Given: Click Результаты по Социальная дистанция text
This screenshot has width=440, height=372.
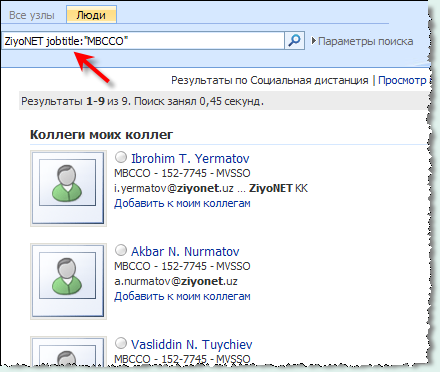Looking at the screenshot, I should (270, 80).
